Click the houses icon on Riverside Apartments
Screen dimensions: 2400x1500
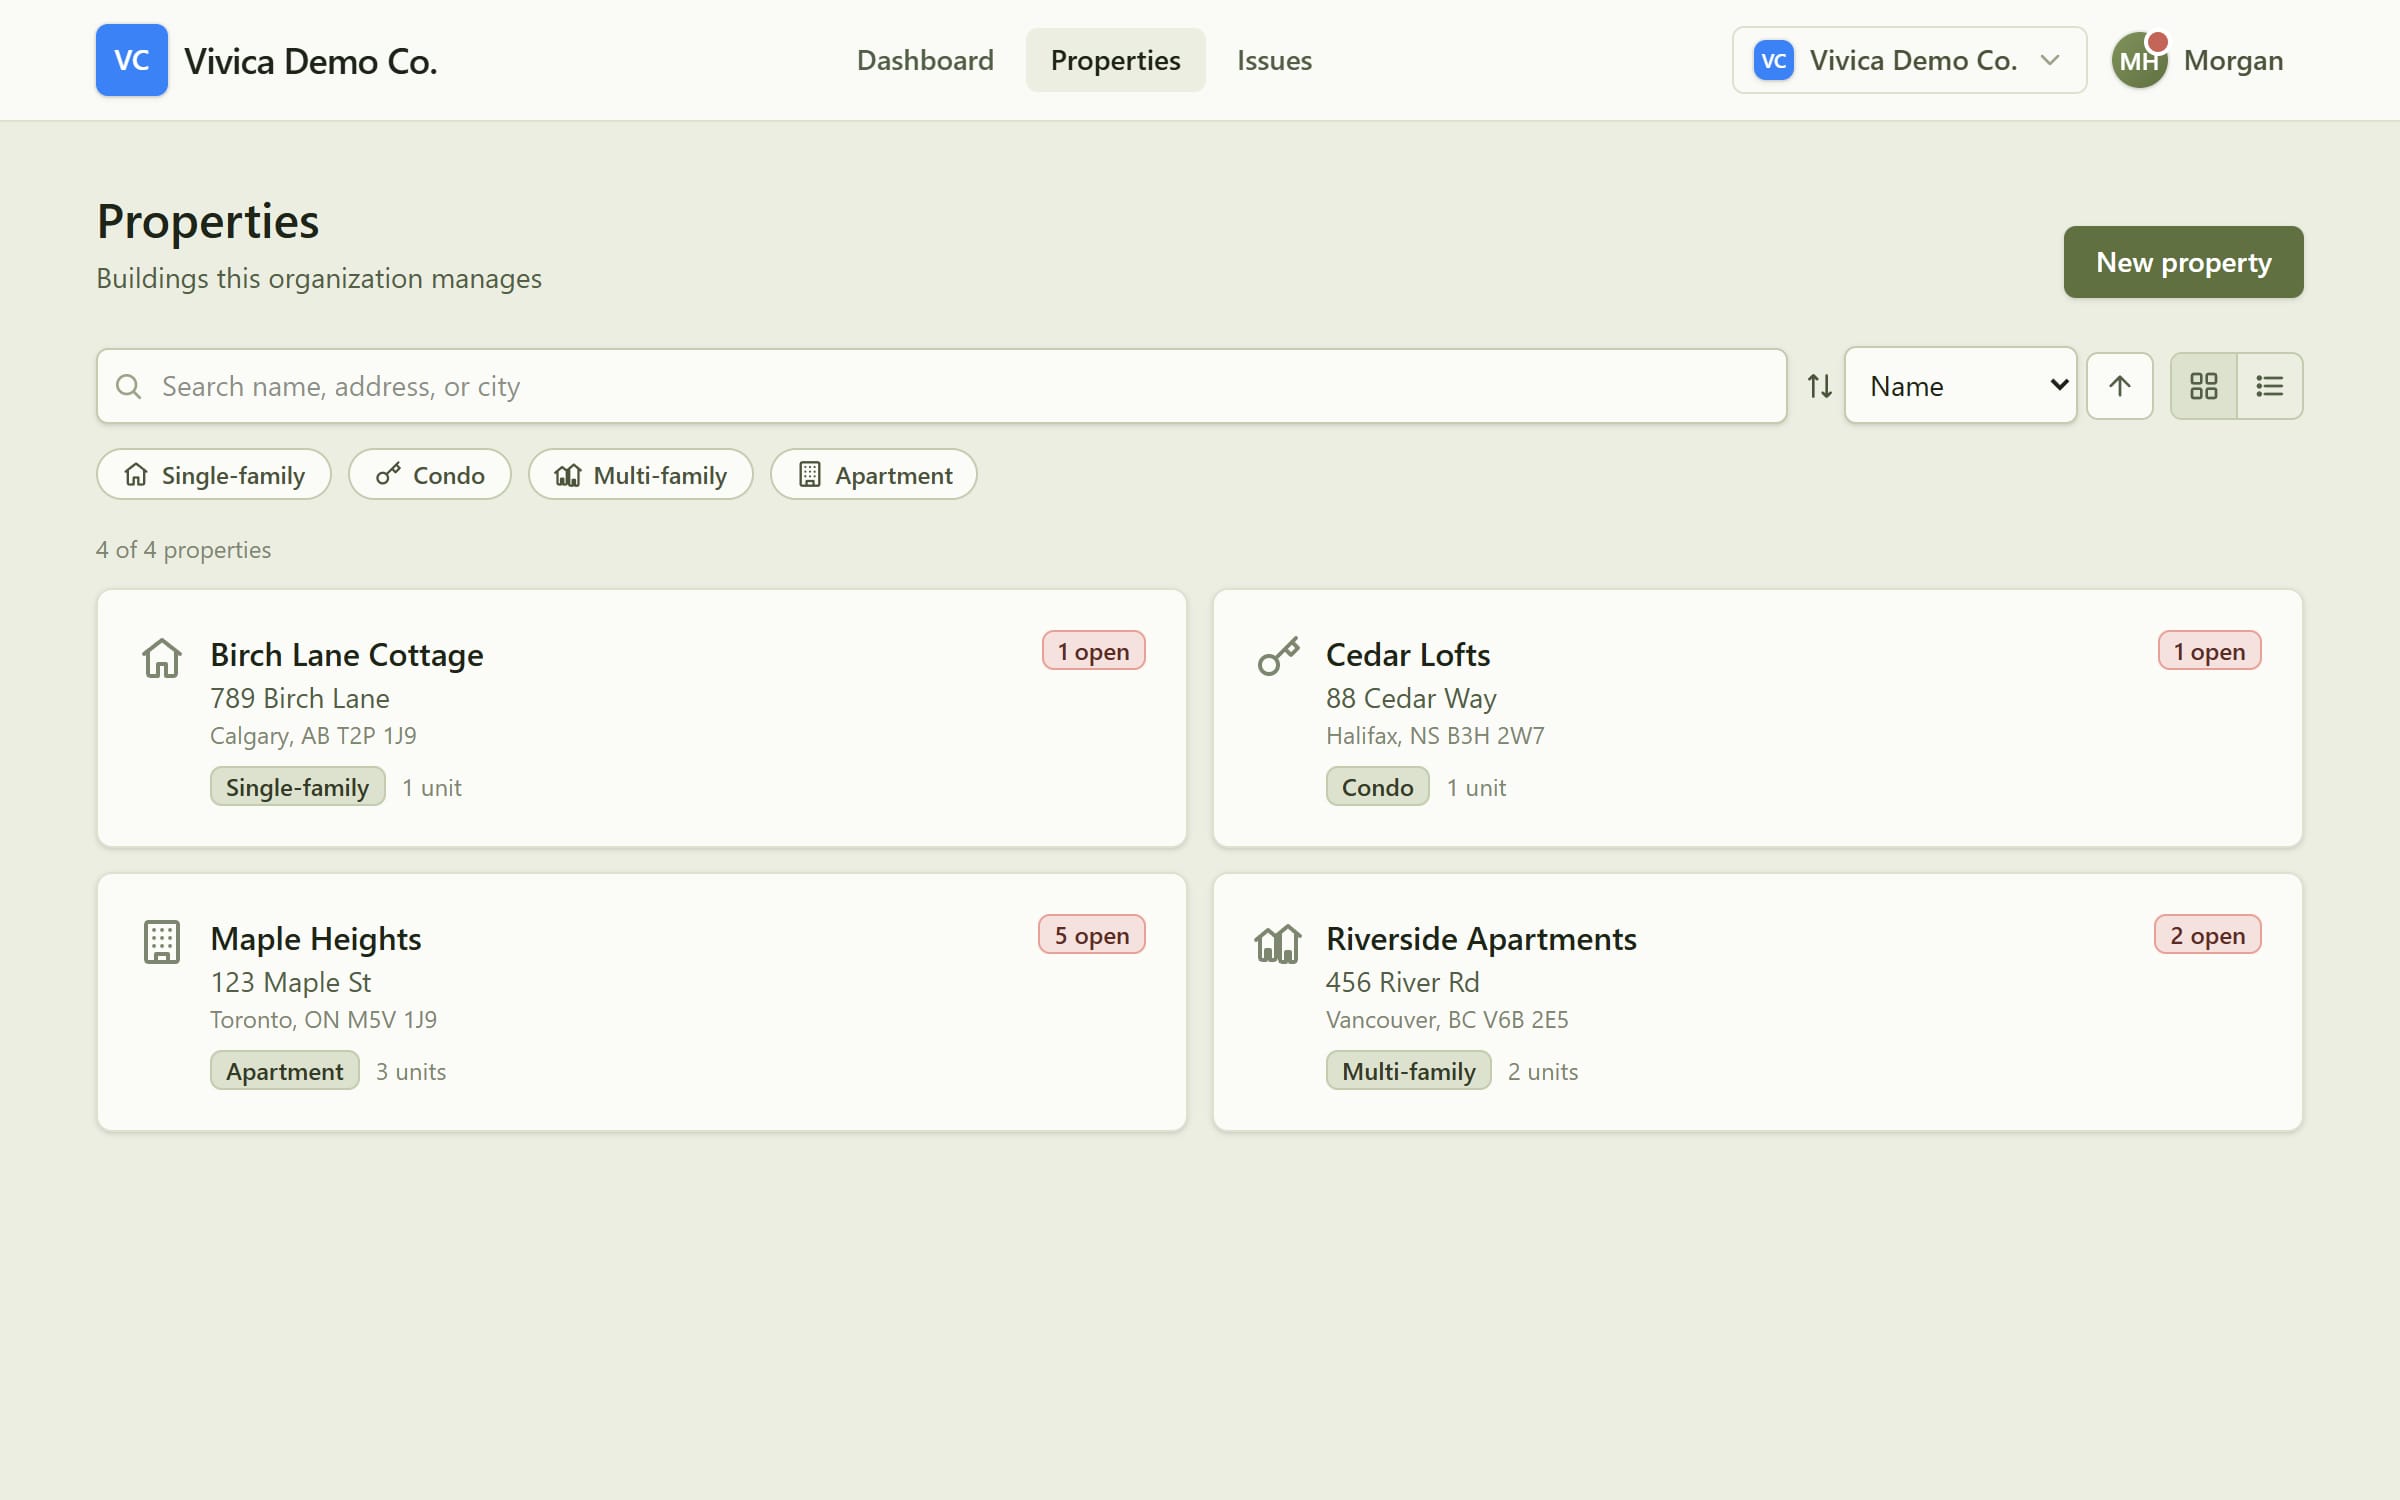click(1277, 942)
